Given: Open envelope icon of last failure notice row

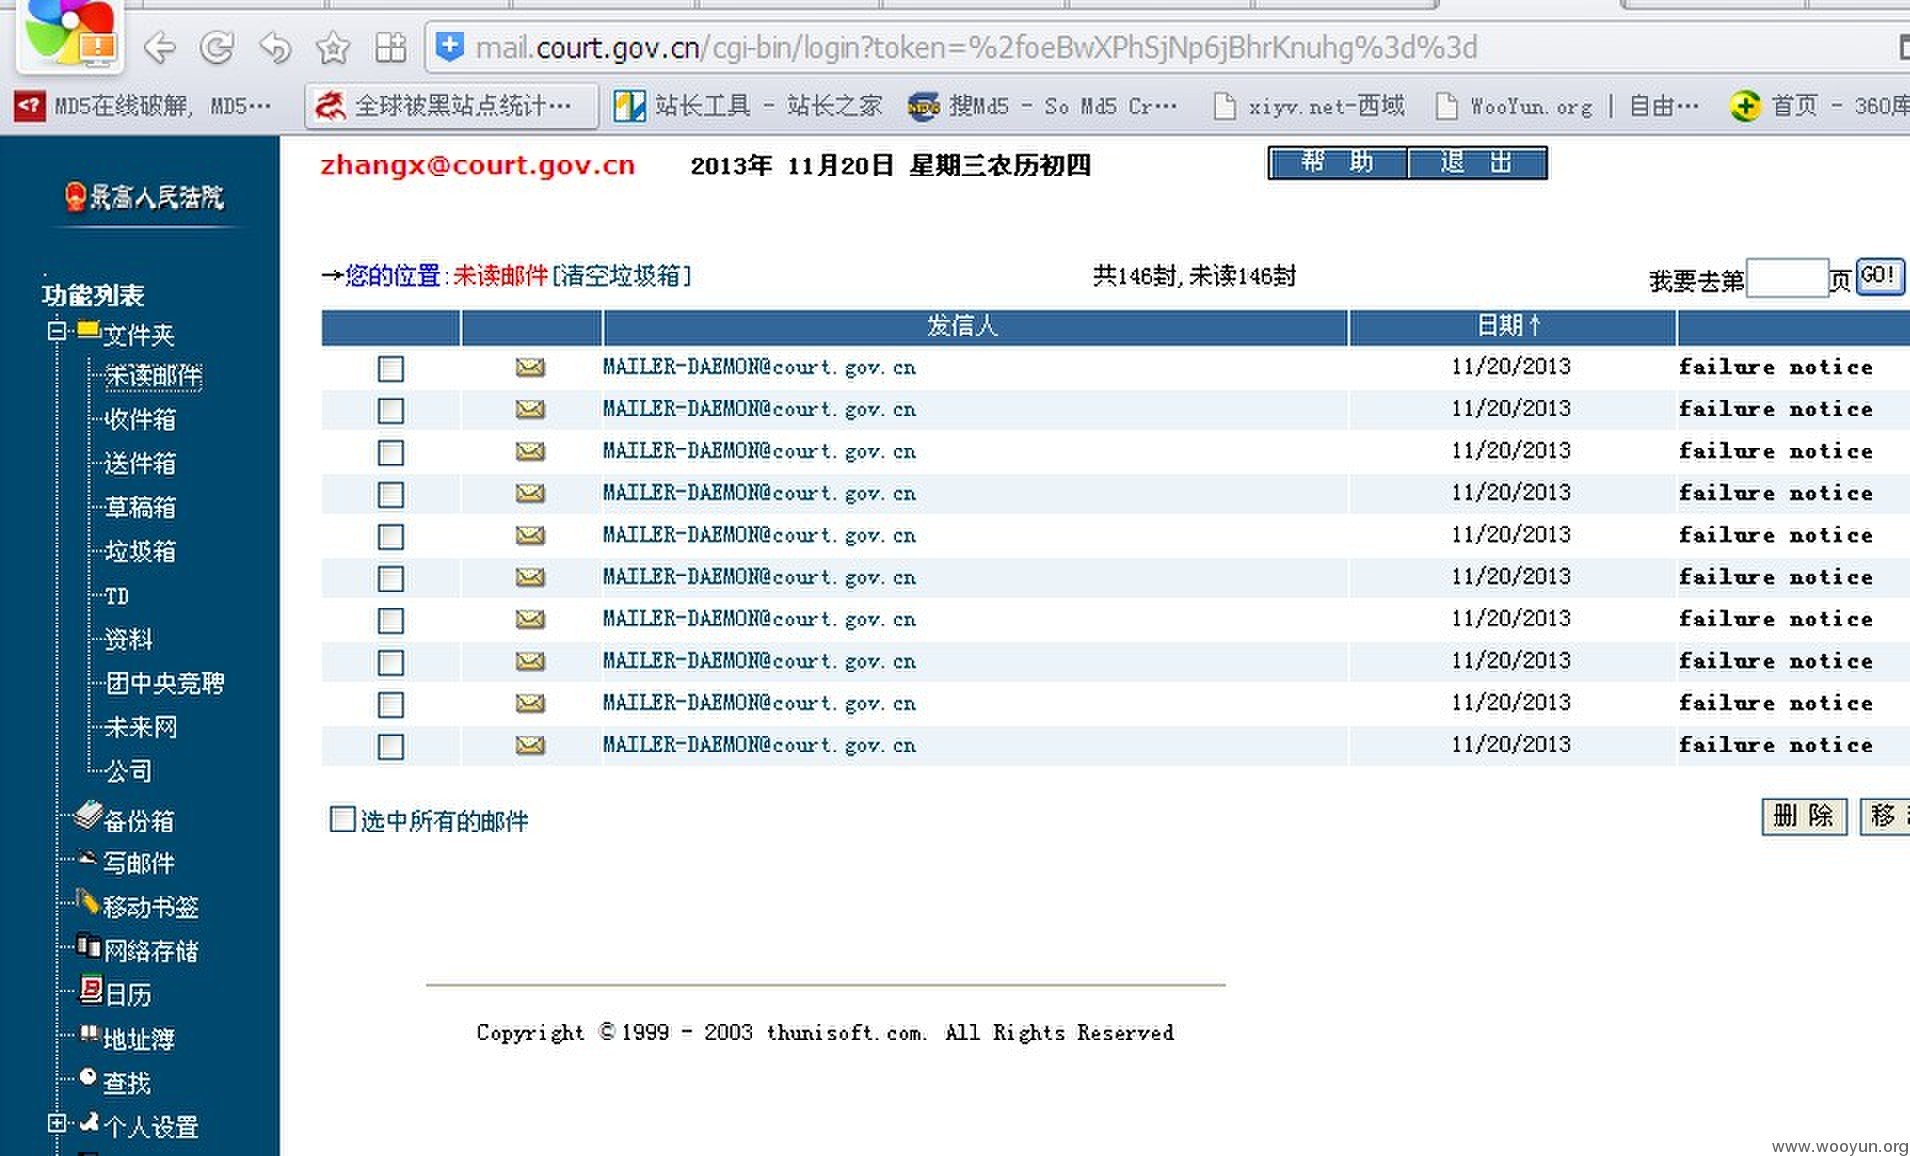Looking at the screenshot, I should point(530,745).
